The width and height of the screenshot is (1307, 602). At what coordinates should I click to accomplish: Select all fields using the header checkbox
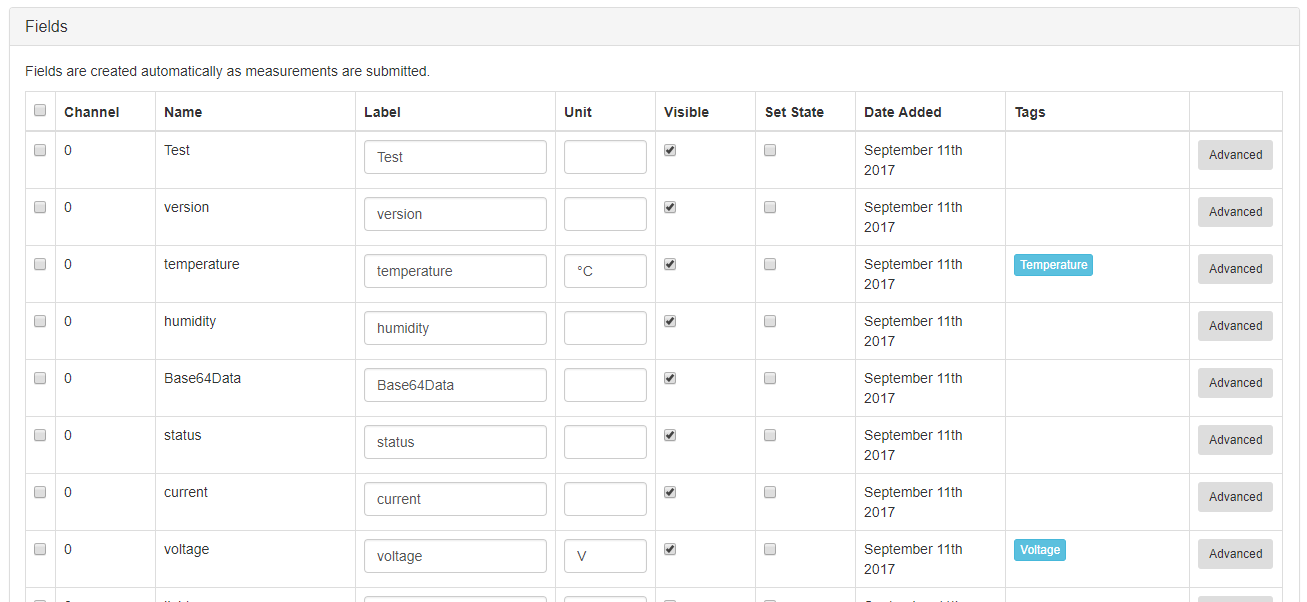tap(39, 110)
